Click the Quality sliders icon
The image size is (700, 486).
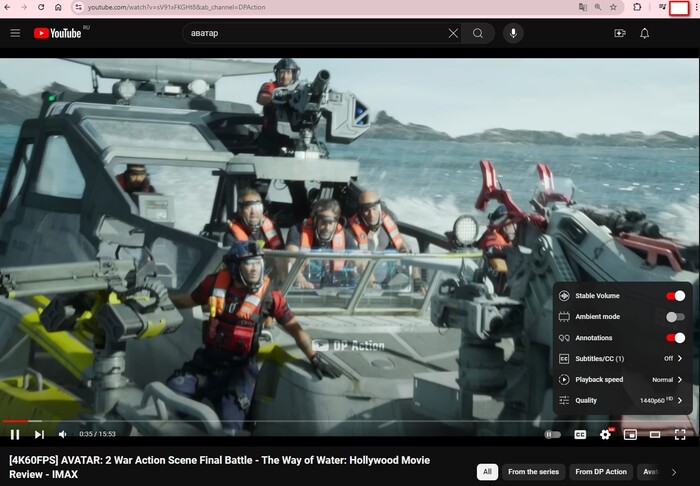(564, 400)
